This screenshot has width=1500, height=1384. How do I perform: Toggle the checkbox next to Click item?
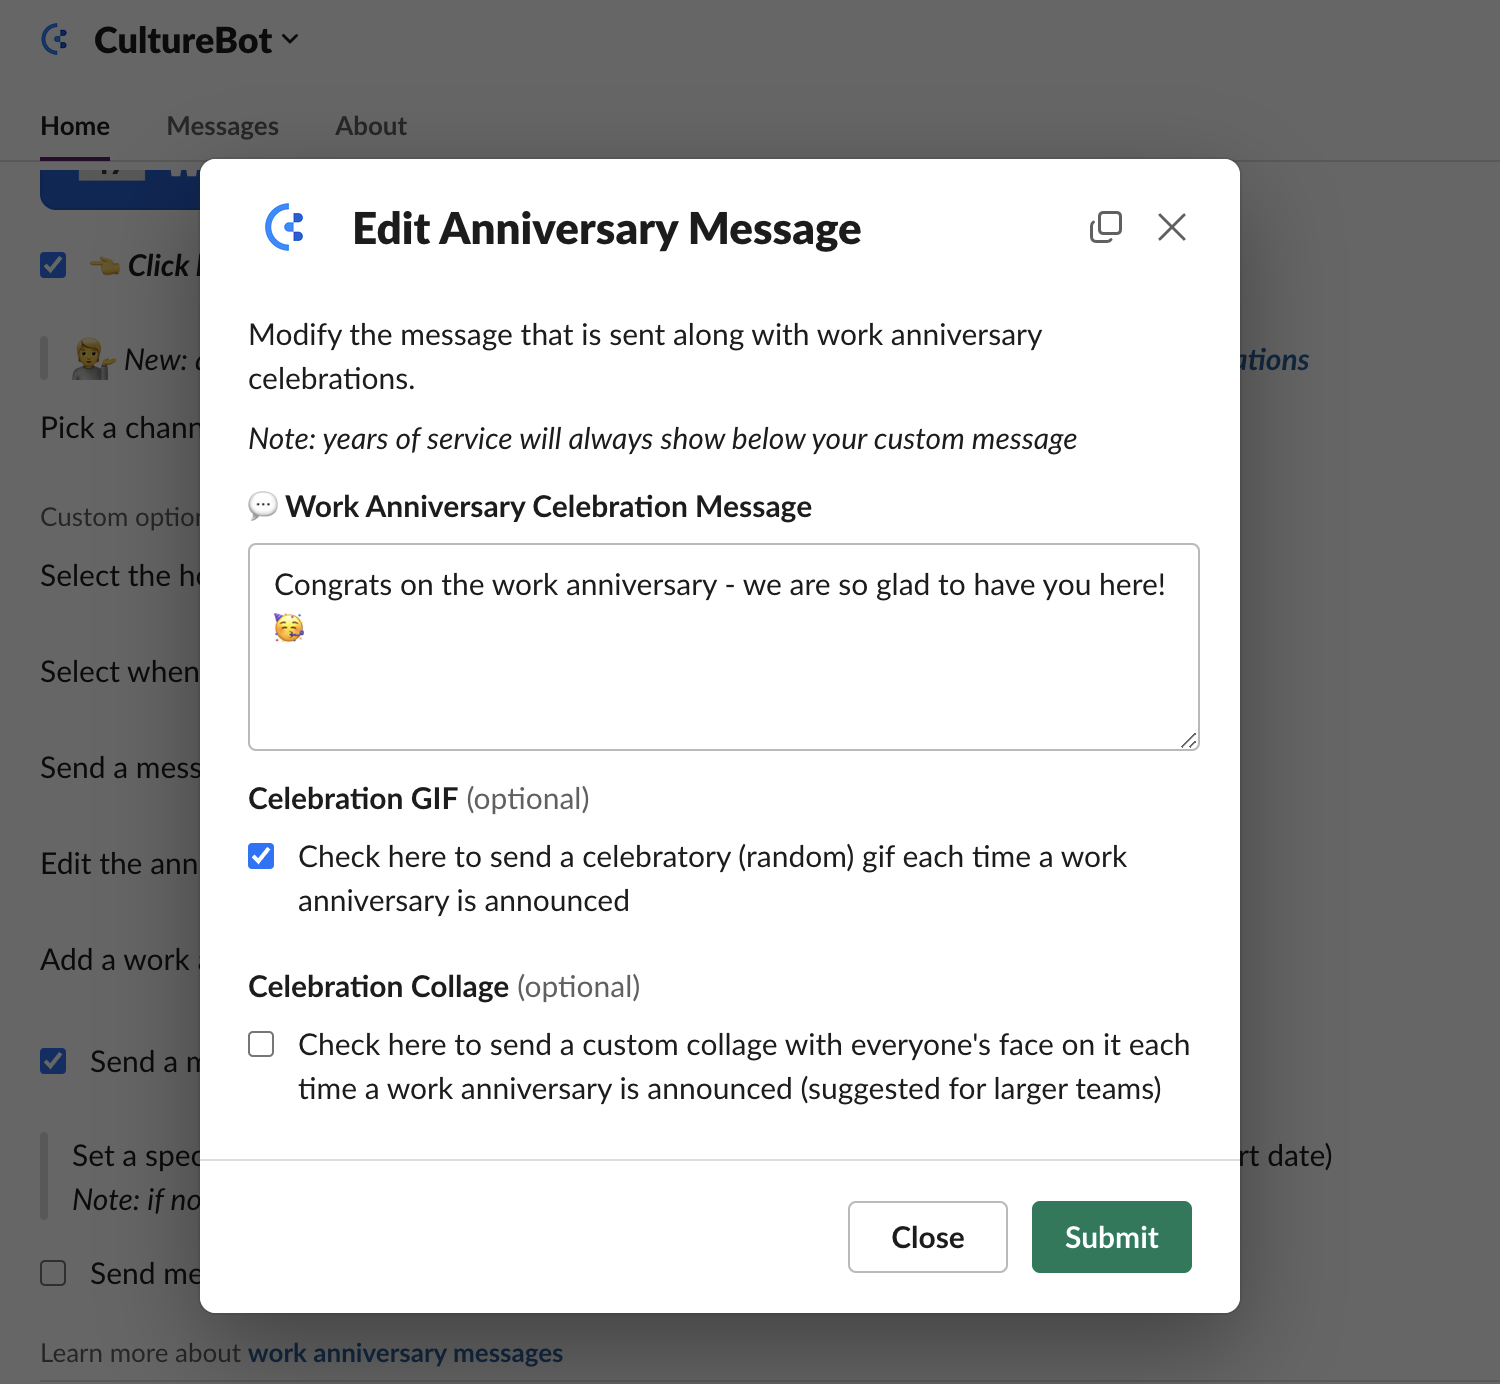pyautogui.click(x=53, y=265)
